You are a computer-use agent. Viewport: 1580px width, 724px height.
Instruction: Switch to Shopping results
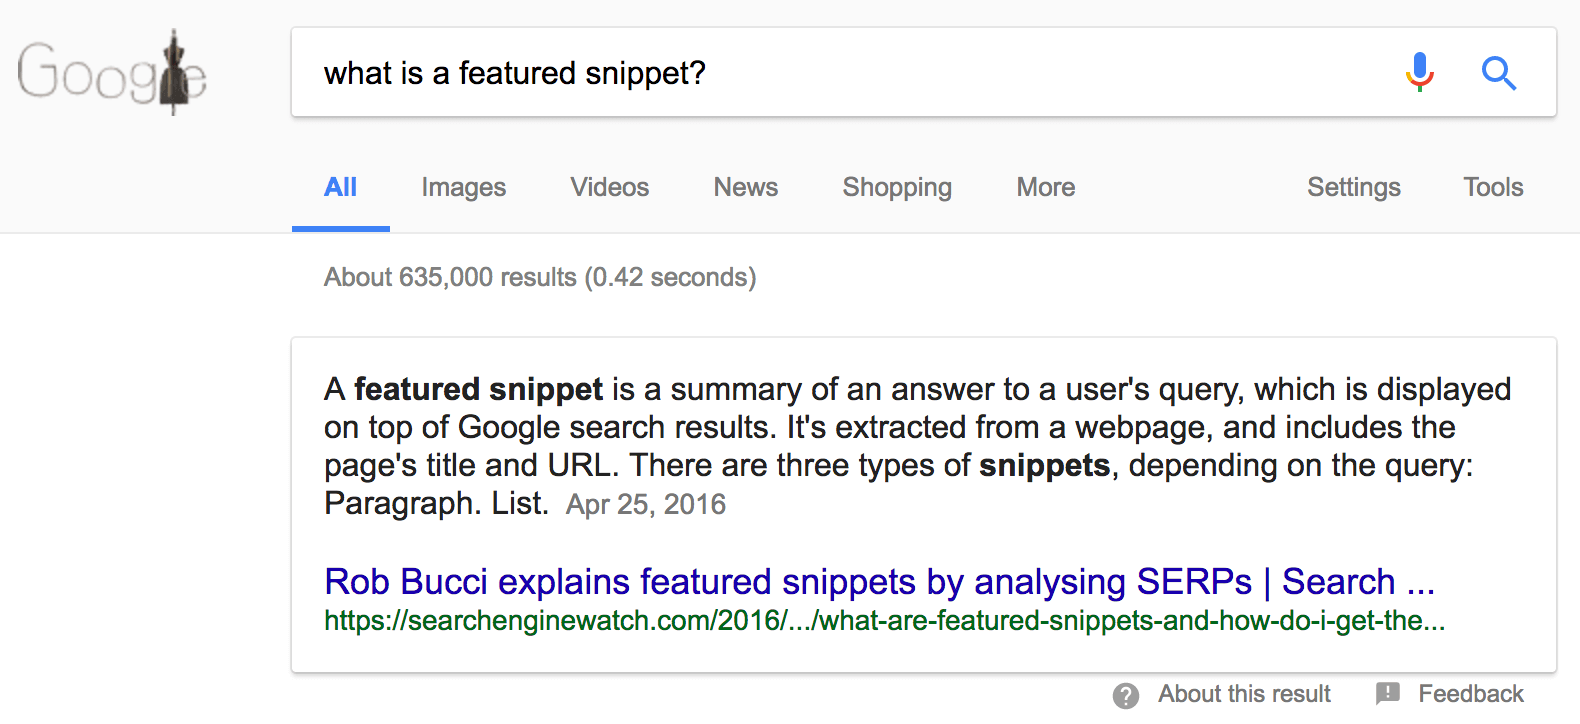(897, 187)
